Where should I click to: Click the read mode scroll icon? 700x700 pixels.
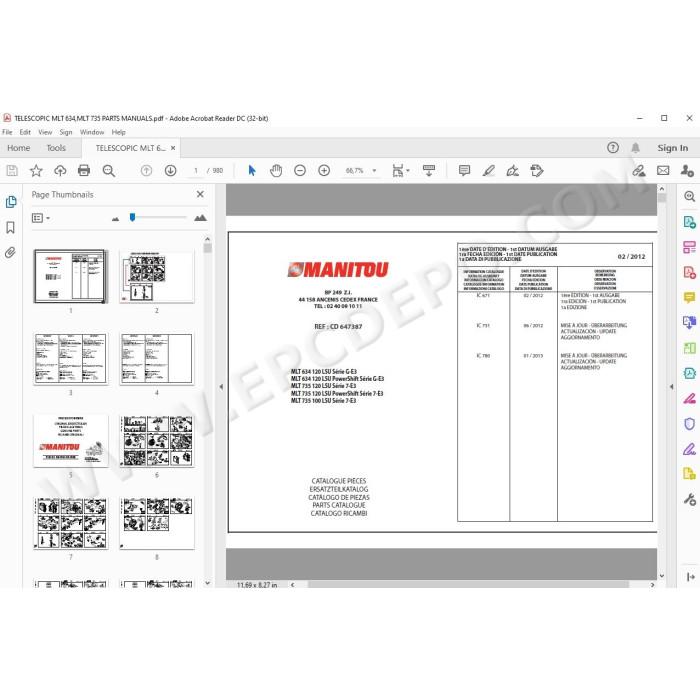point(429,171)
